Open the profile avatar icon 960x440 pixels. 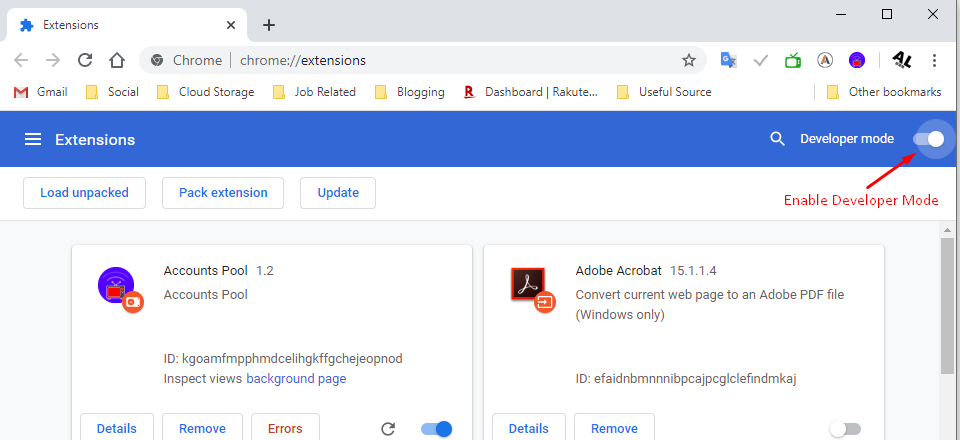pyautogui.click(x=902, y=60)
